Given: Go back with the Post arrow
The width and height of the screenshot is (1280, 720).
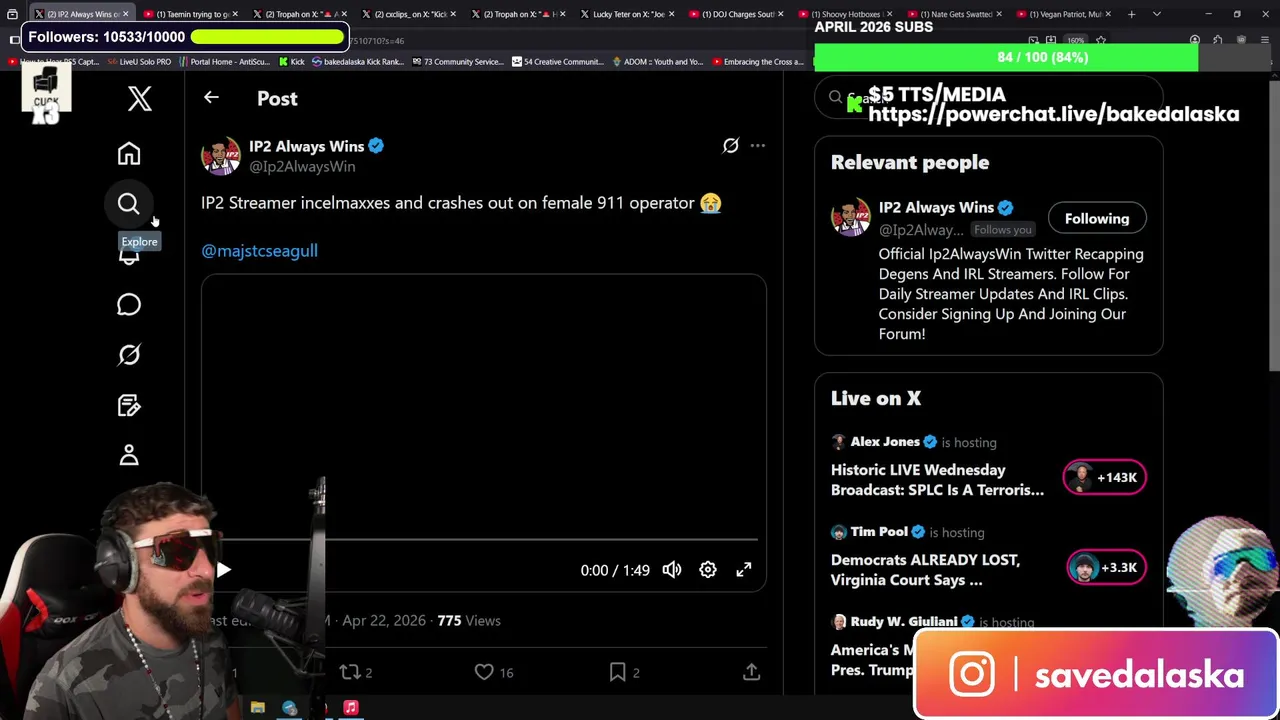Looking at the screenshot, I should [211, 98].
